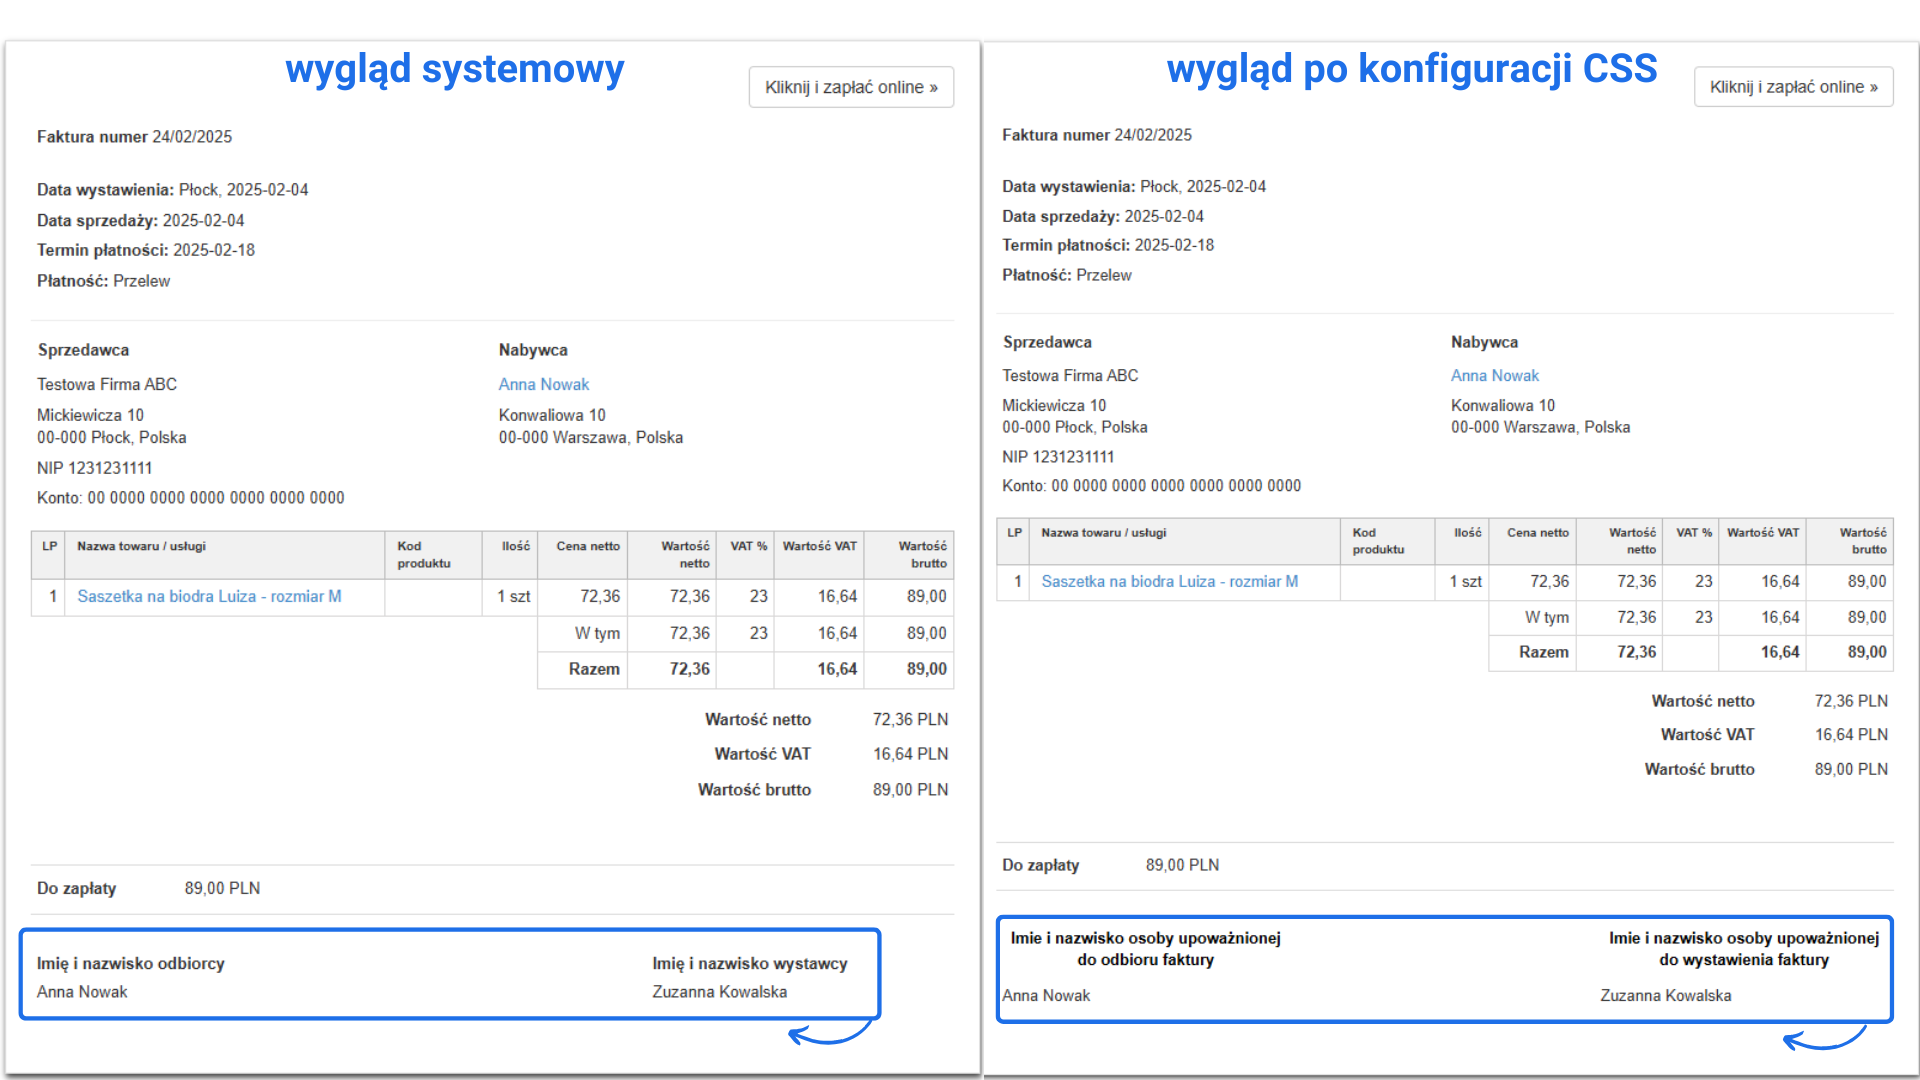
Task: Click signature name "Zuzanna Kowalska" on left invoice
Action: click(x=720, y=991)
